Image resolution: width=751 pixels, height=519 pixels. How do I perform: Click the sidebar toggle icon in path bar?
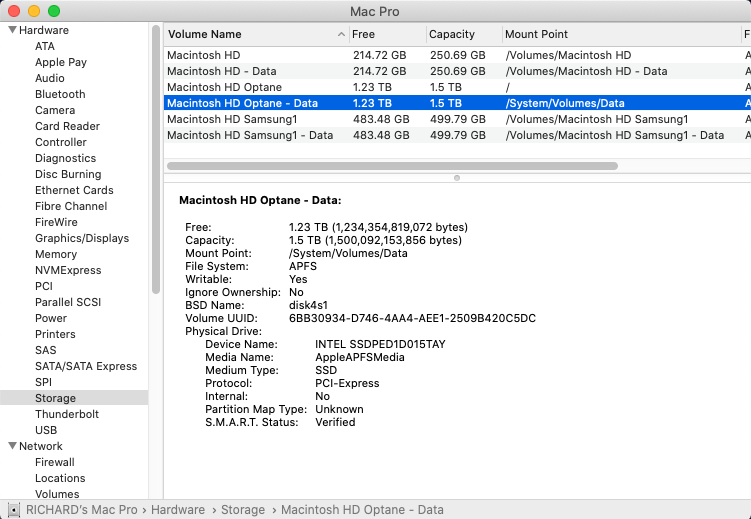pos(14,510)
